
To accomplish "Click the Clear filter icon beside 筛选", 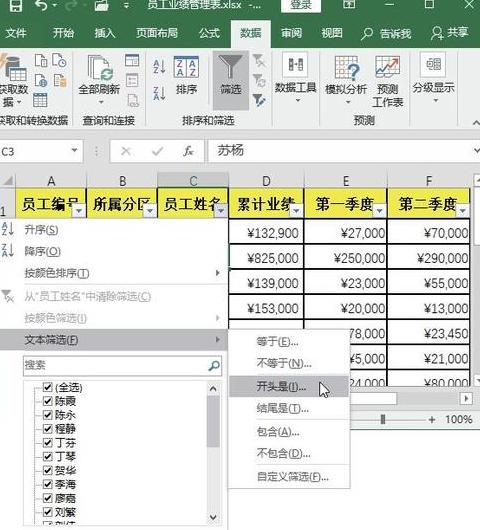I will click(259, 61).
